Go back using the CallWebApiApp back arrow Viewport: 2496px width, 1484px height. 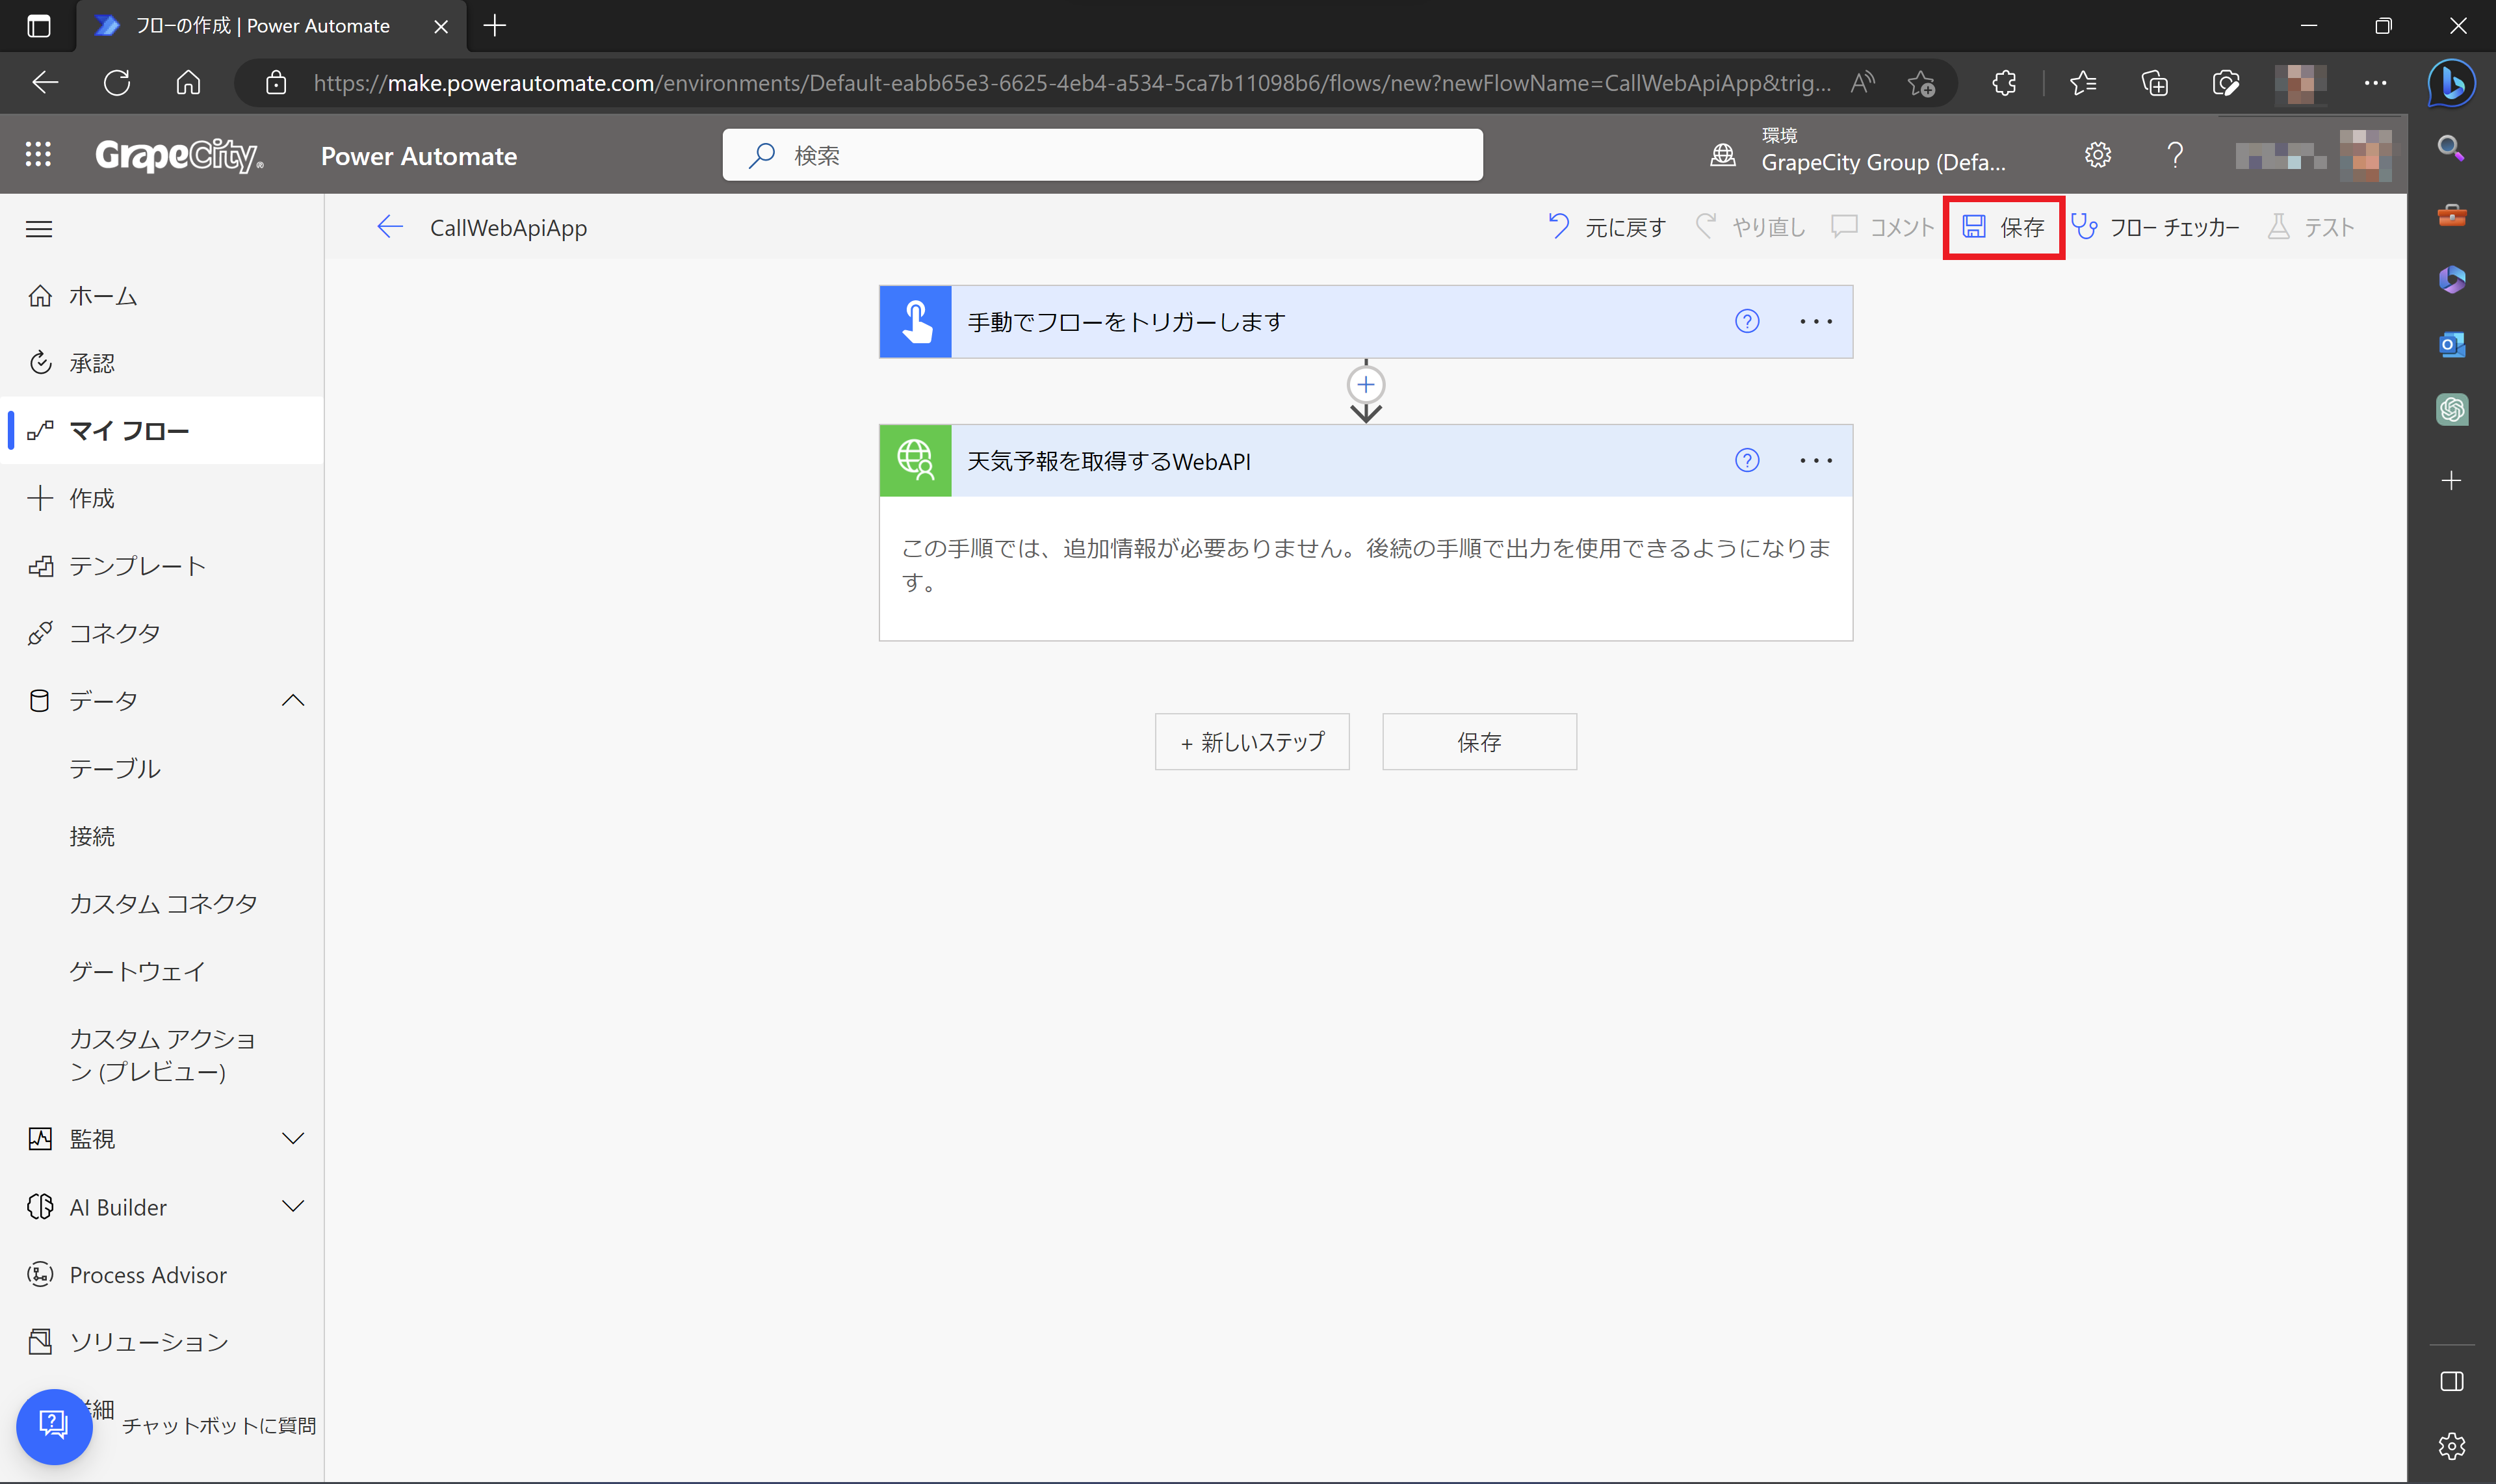click(x=390, y=227)
